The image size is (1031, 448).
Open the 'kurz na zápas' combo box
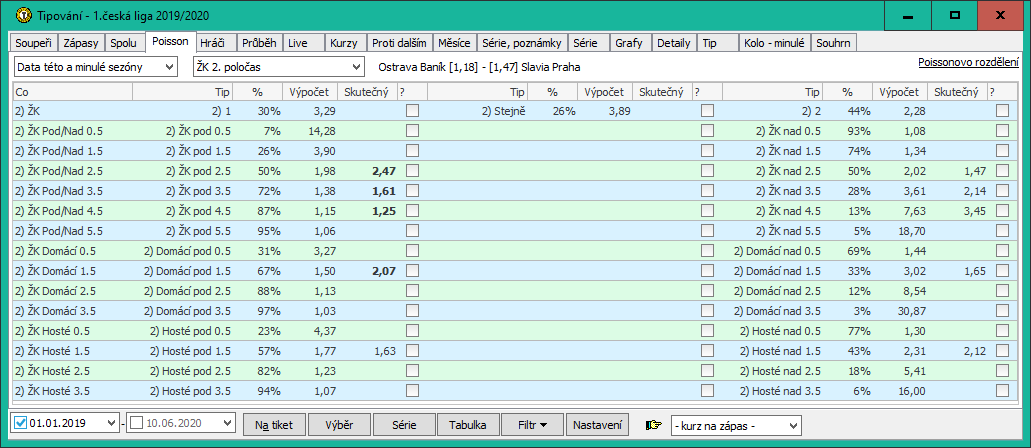click(735, 425)
